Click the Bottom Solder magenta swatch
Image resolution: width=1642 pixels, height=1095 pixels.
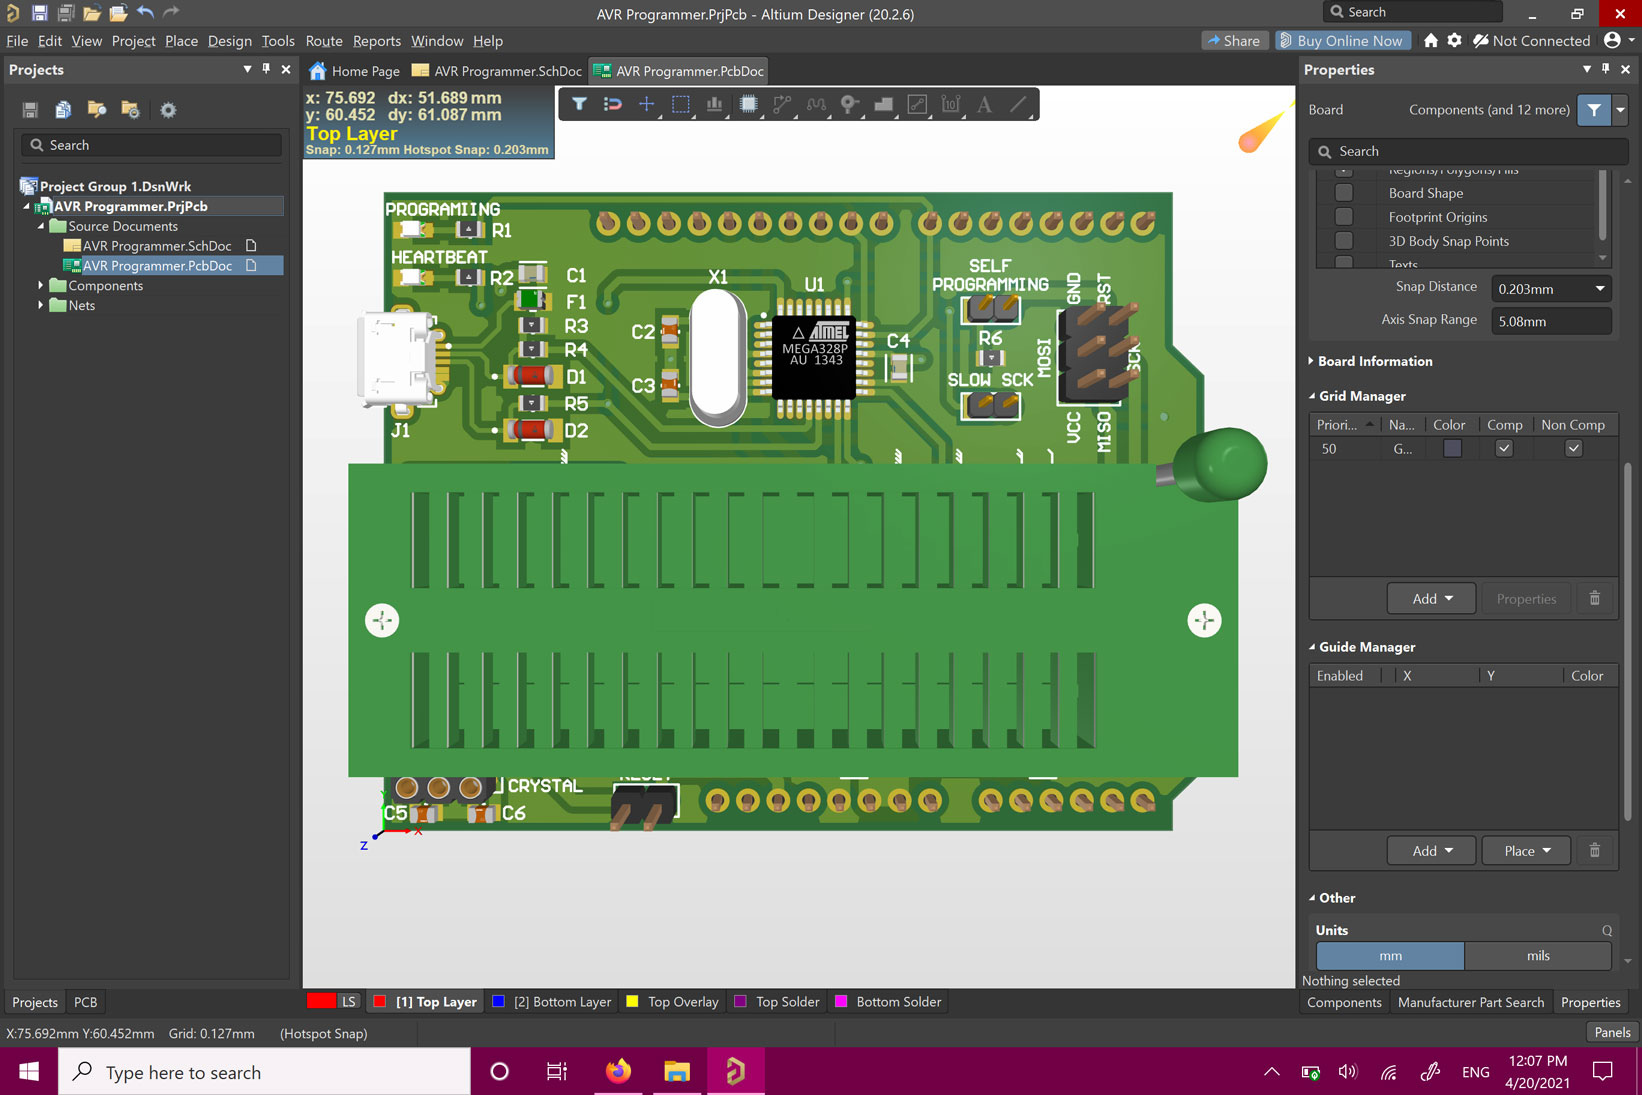point(841,1001)
